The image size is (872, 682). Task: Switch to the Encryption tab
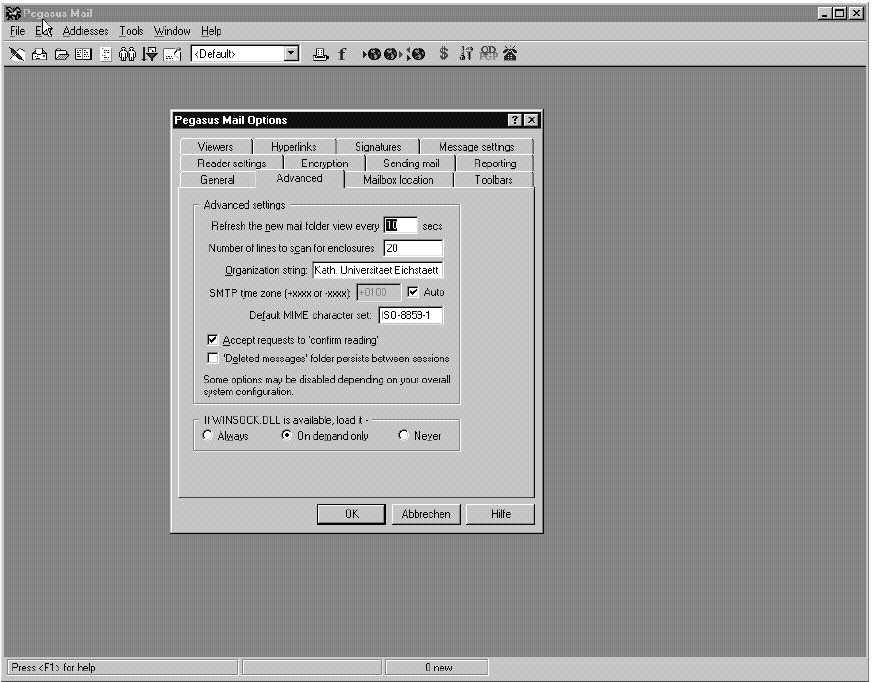(325, 164)
